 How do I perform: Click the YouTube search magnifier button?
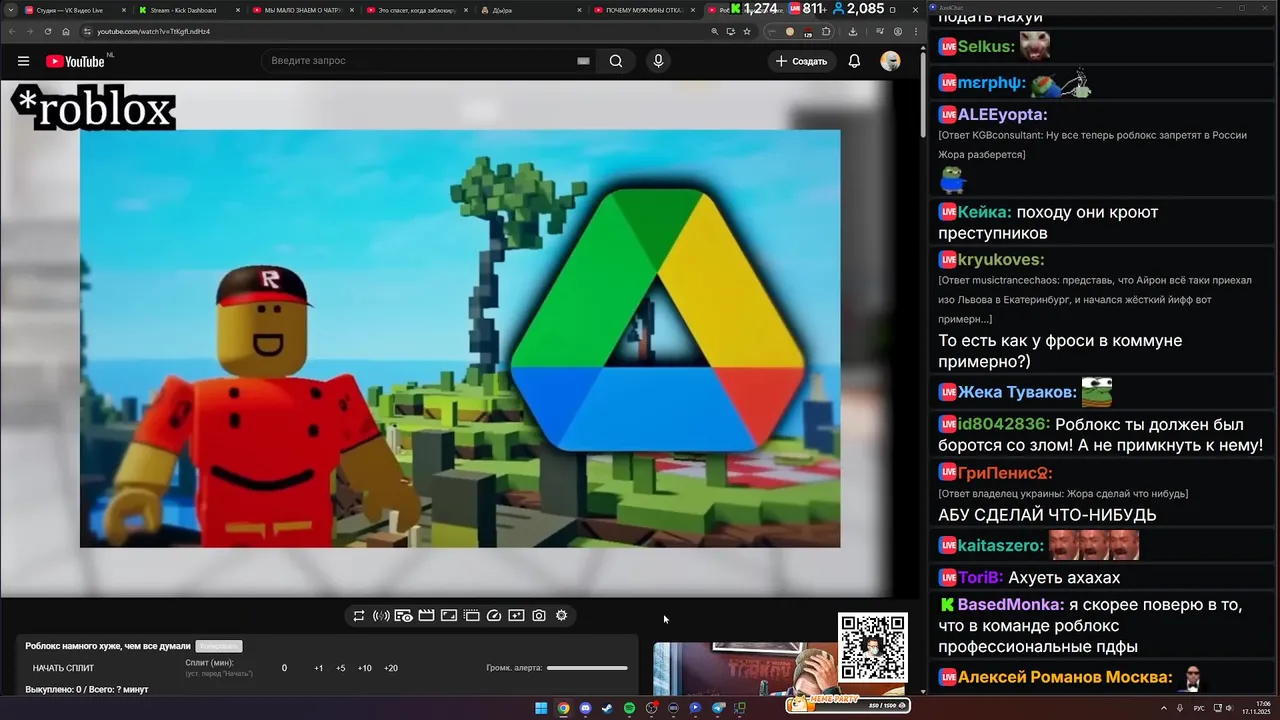[616, 61]
